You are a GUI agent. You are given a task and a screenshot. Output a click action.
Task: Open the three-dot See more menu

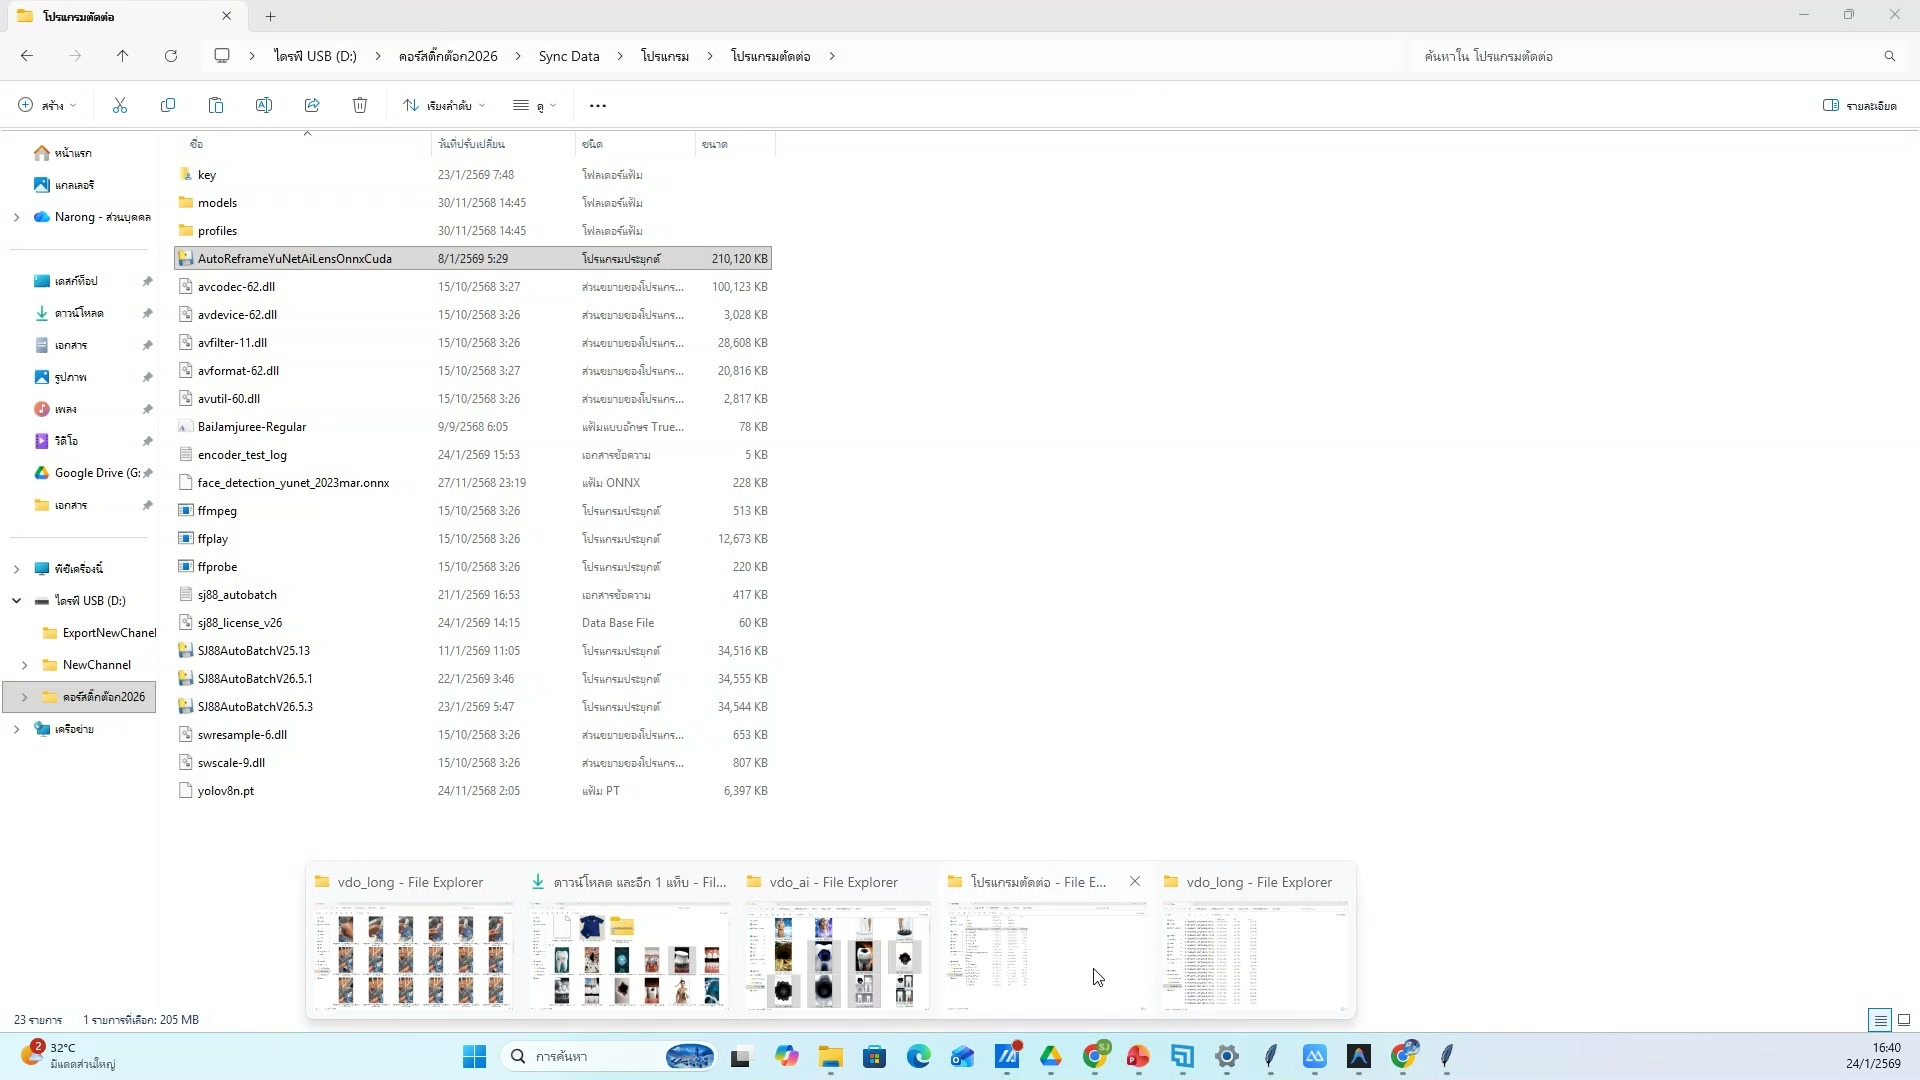(x=598, y=106)
